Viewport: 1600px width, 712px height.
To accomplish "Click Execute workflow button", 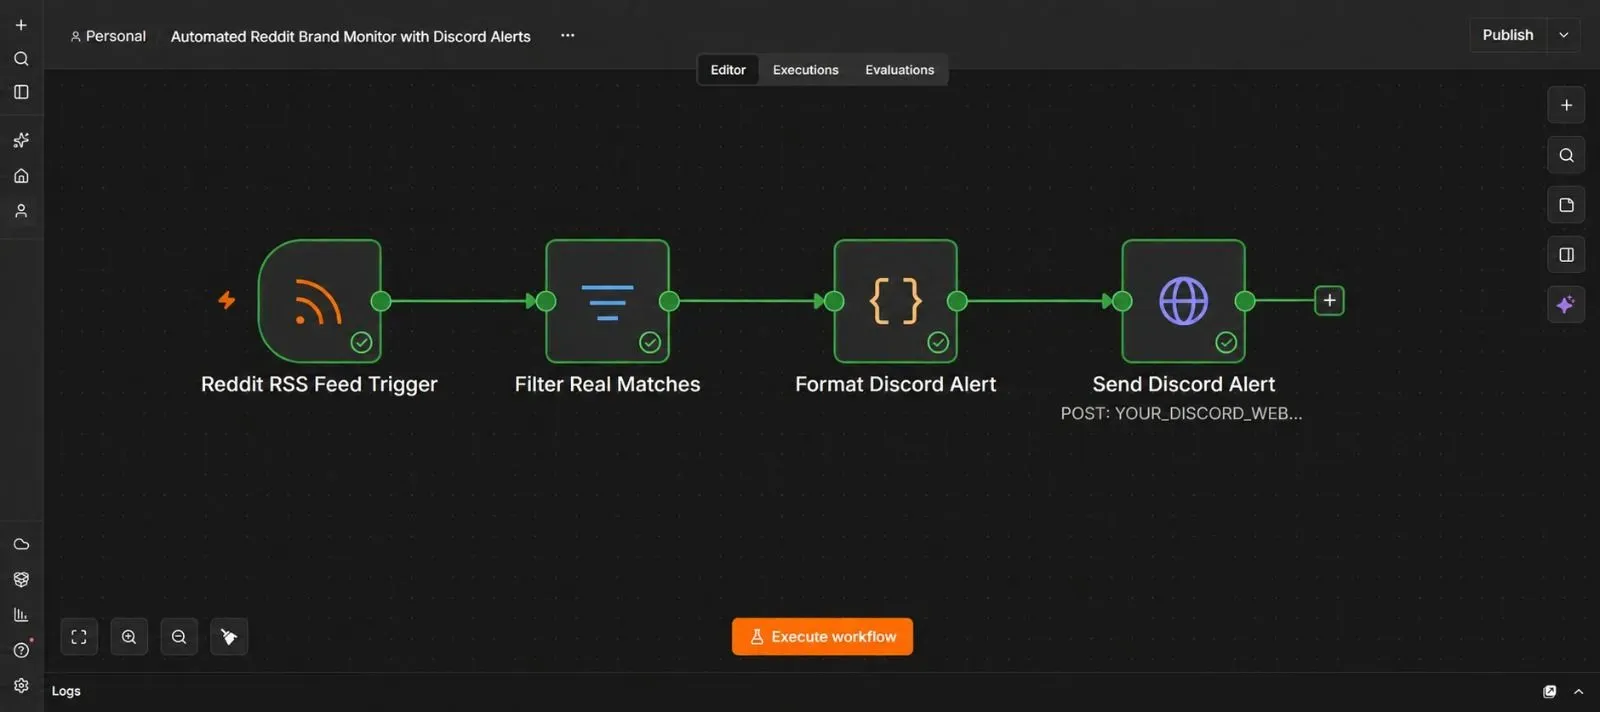I will coord(822,637).
